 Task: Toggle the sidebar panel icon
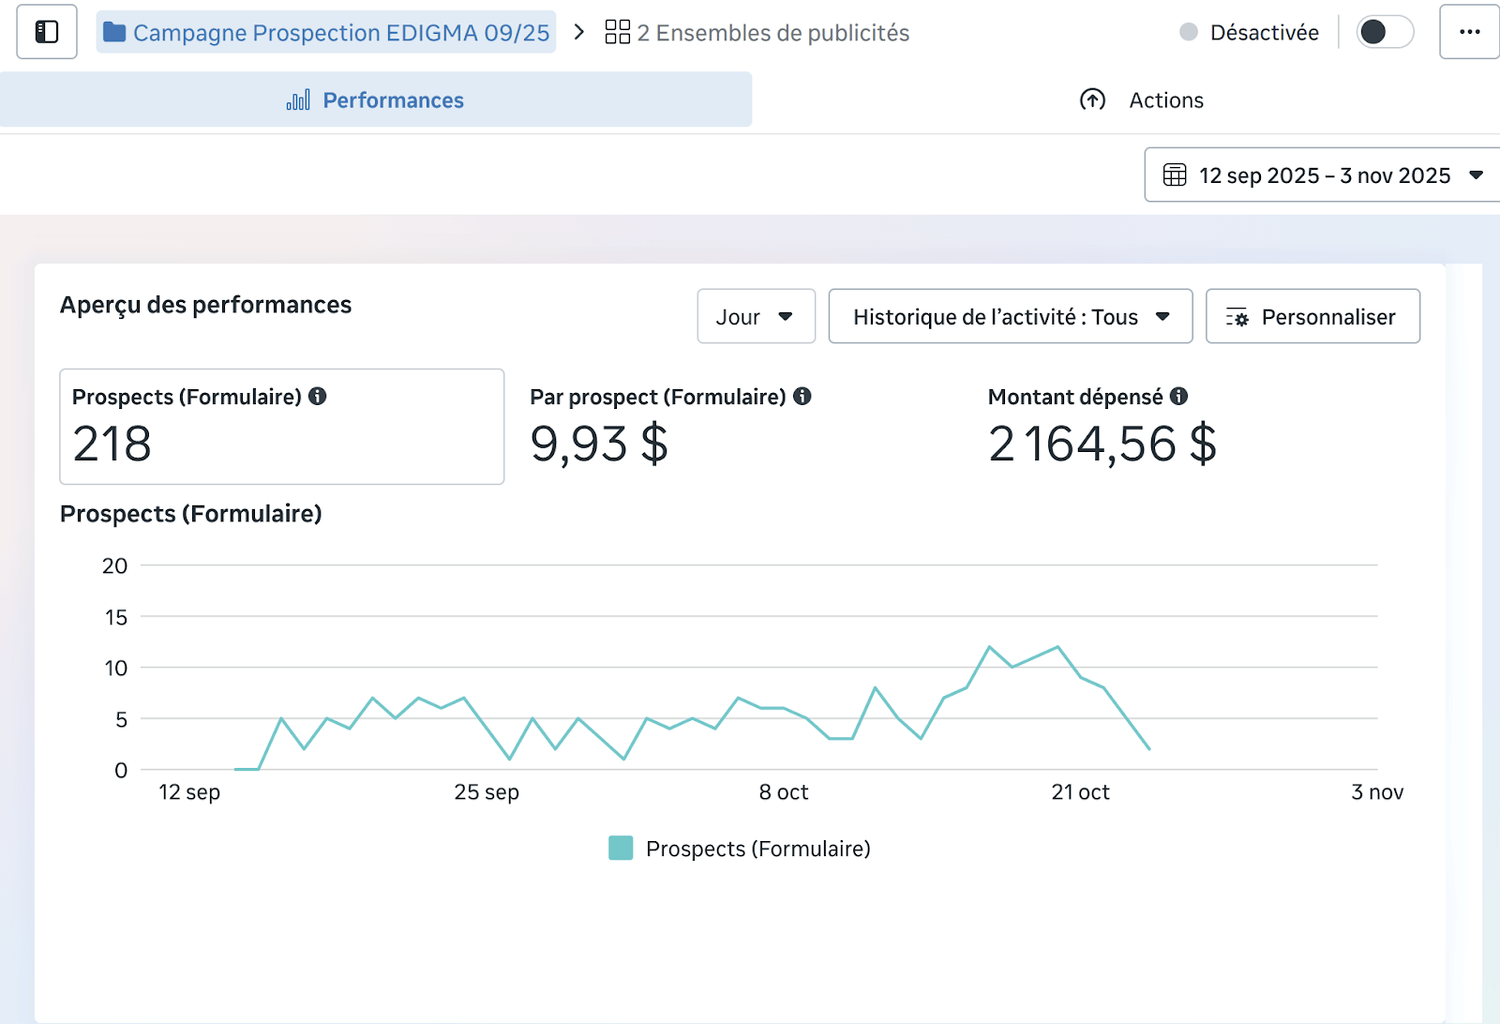pos(47,32)
